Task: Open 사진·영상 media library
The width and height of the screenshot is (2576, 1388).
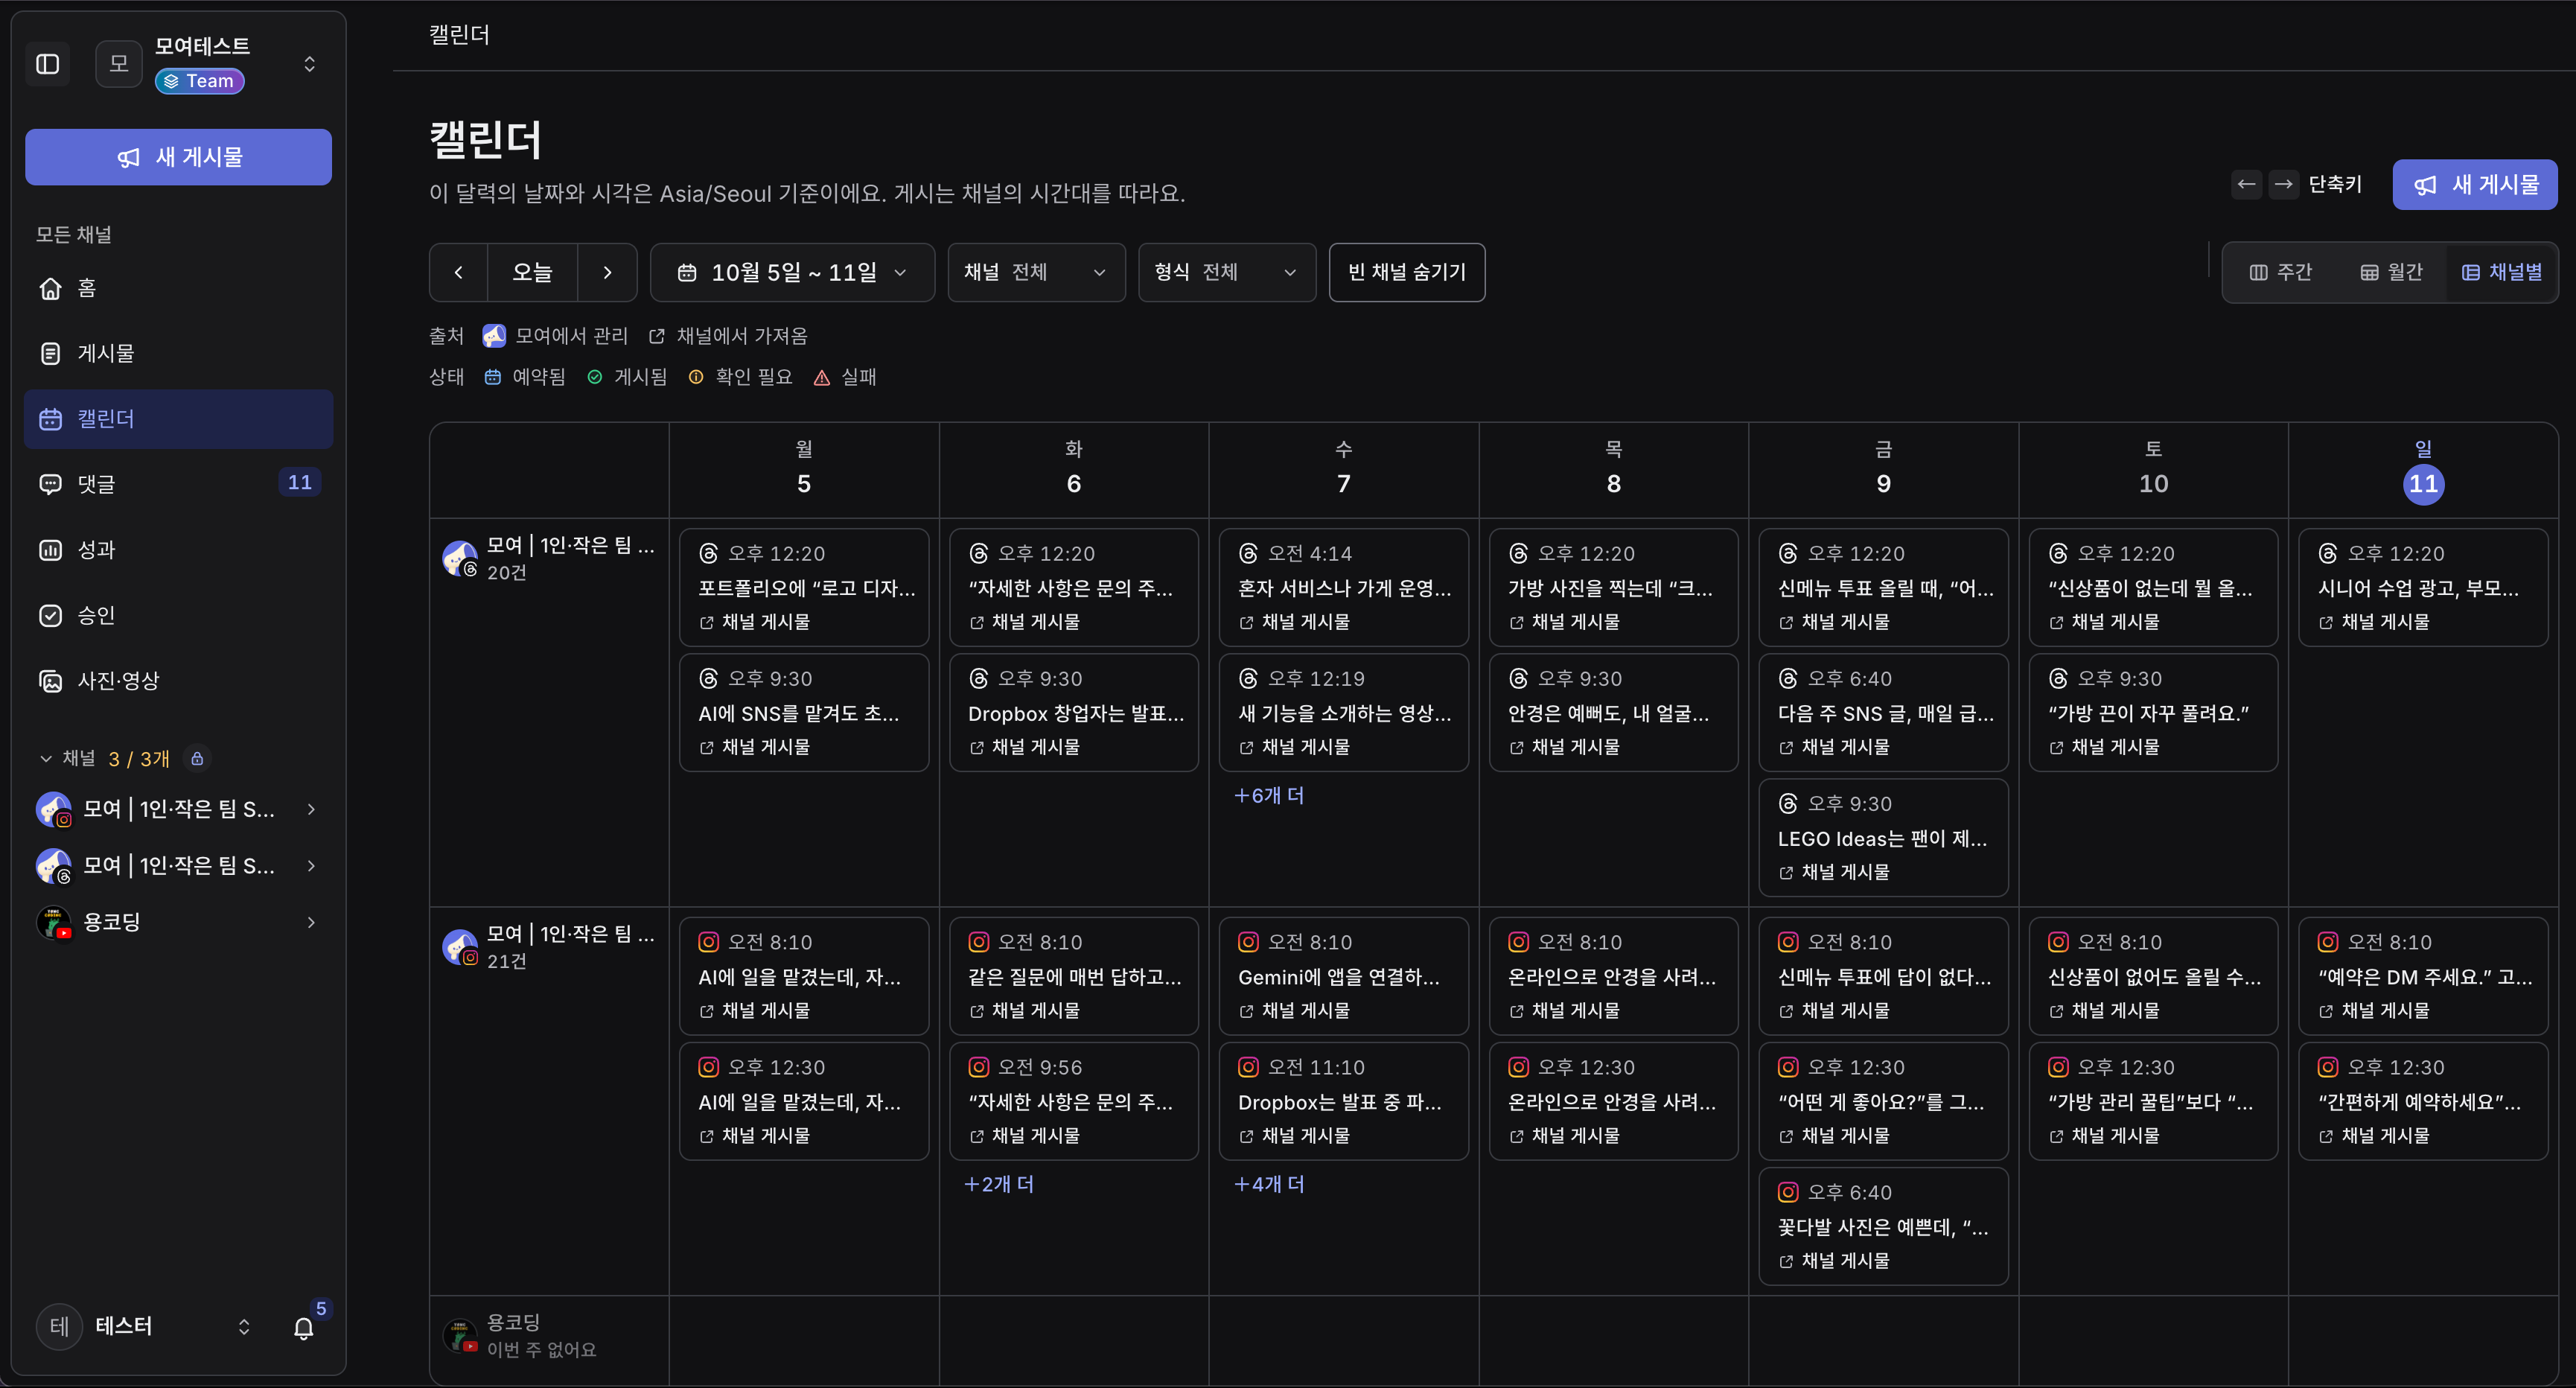Action: coord(179,681)
